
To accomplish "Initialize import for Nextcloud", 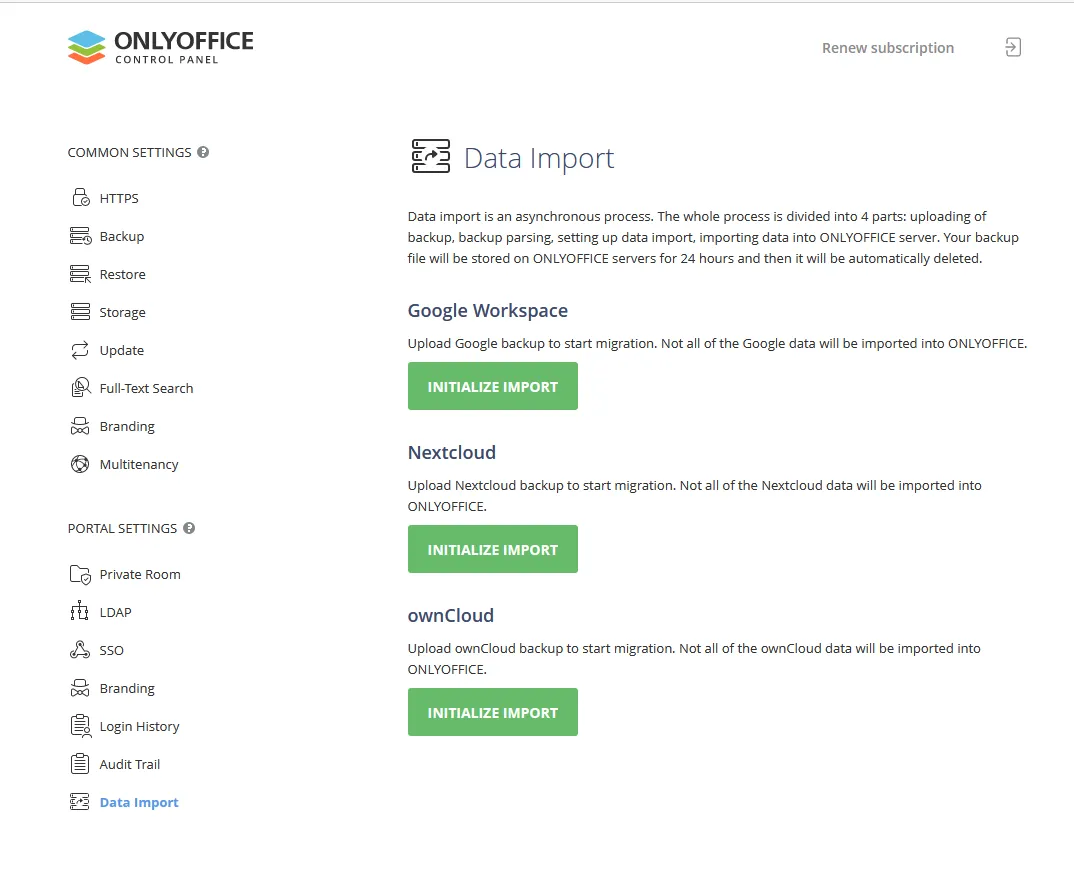I will [x=492, y=548].
